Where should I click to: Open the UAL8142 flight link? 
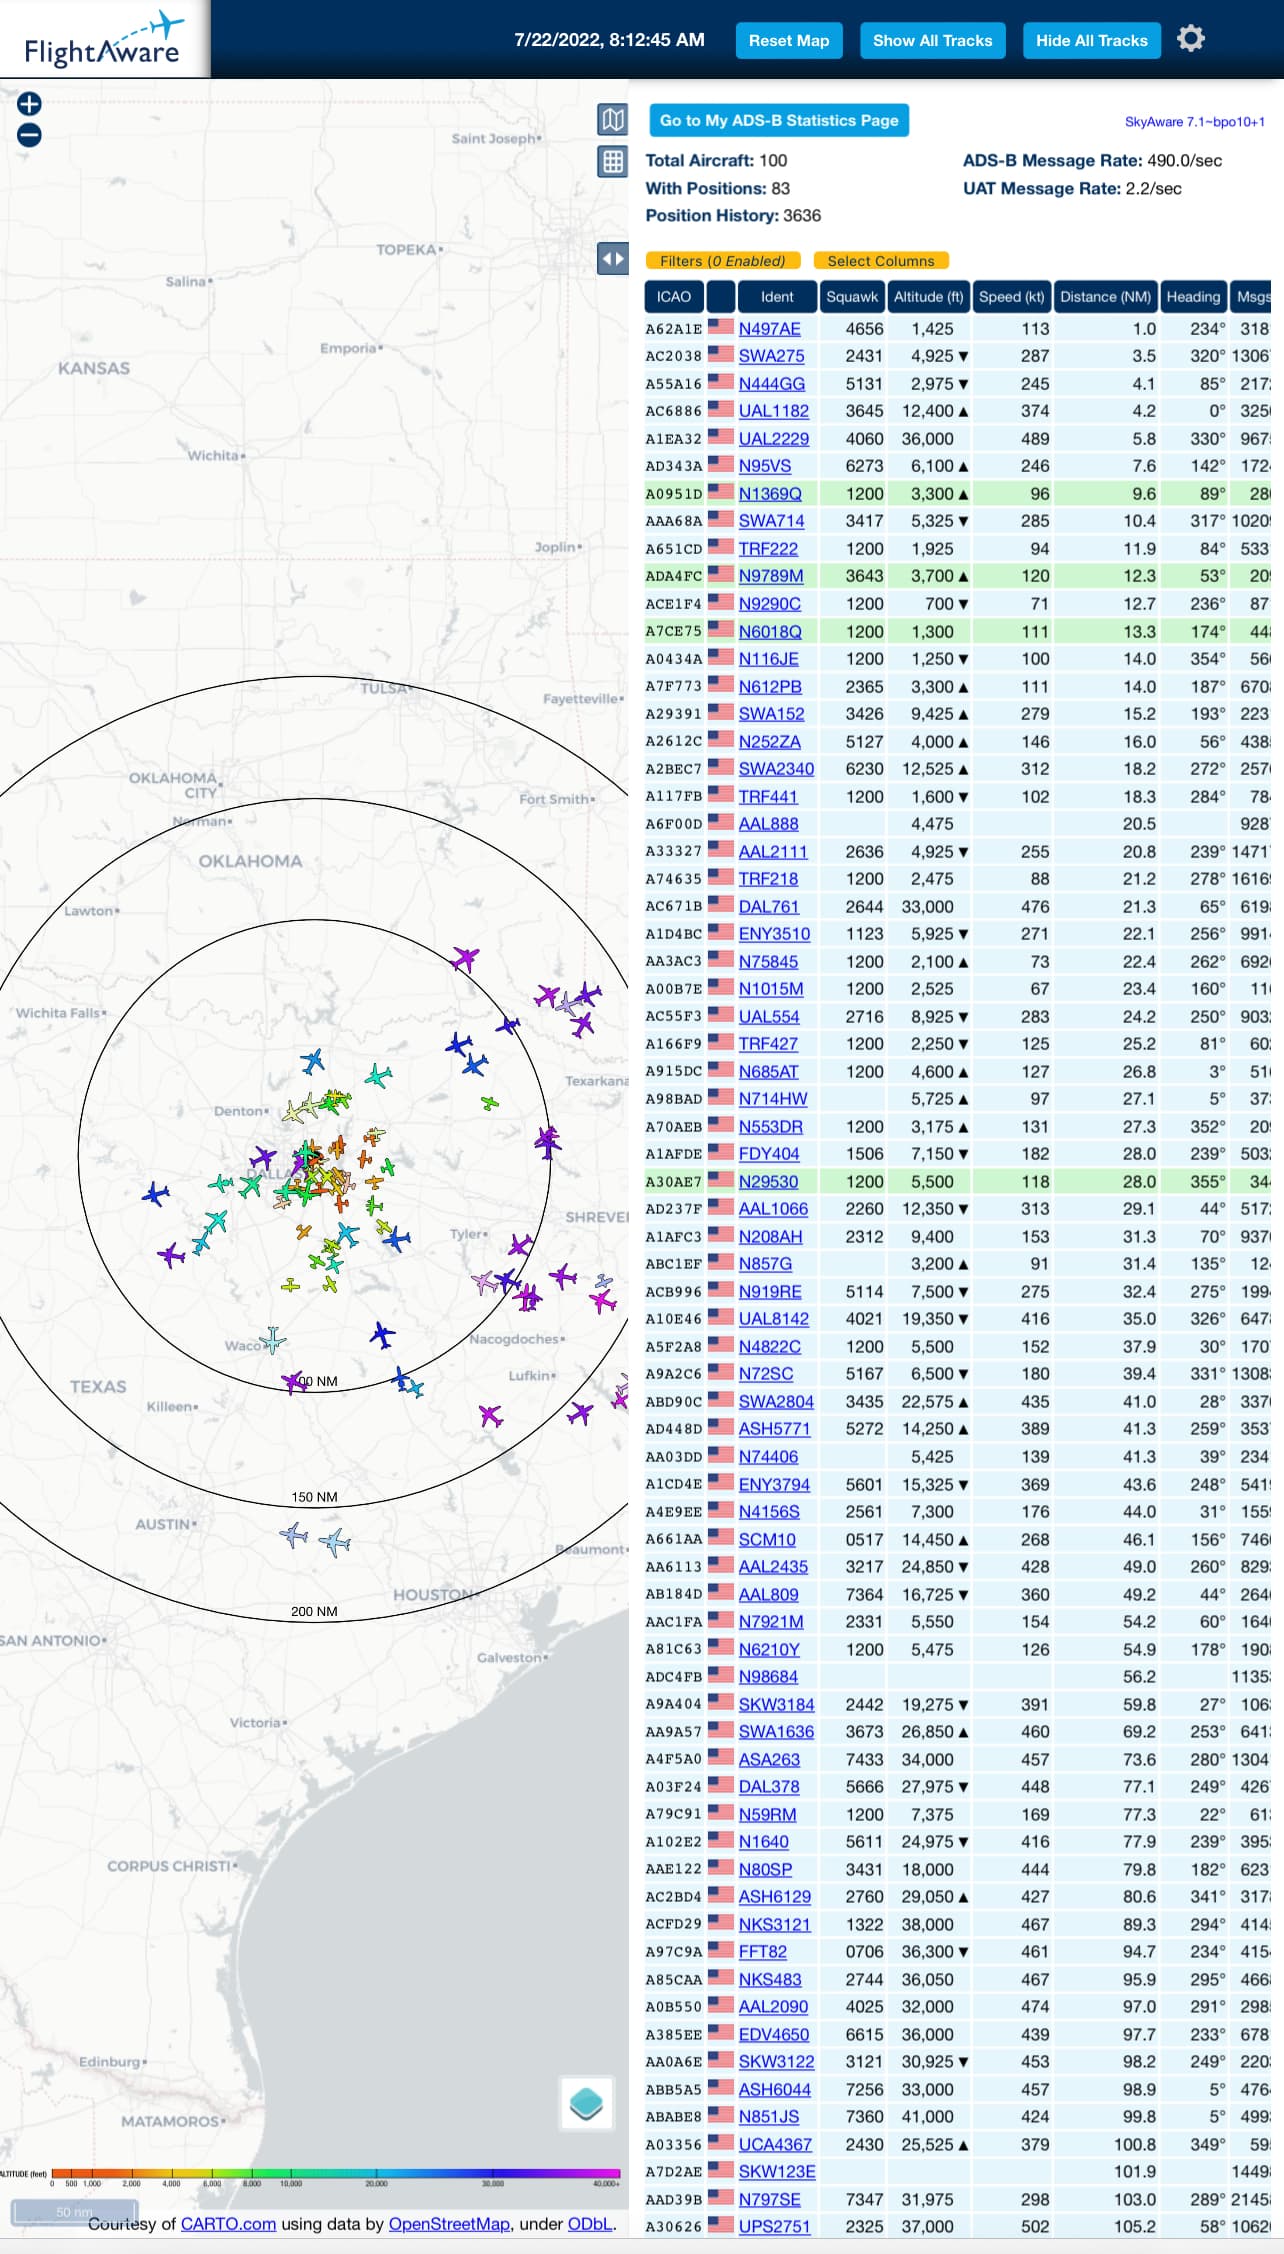point(774,1320)
